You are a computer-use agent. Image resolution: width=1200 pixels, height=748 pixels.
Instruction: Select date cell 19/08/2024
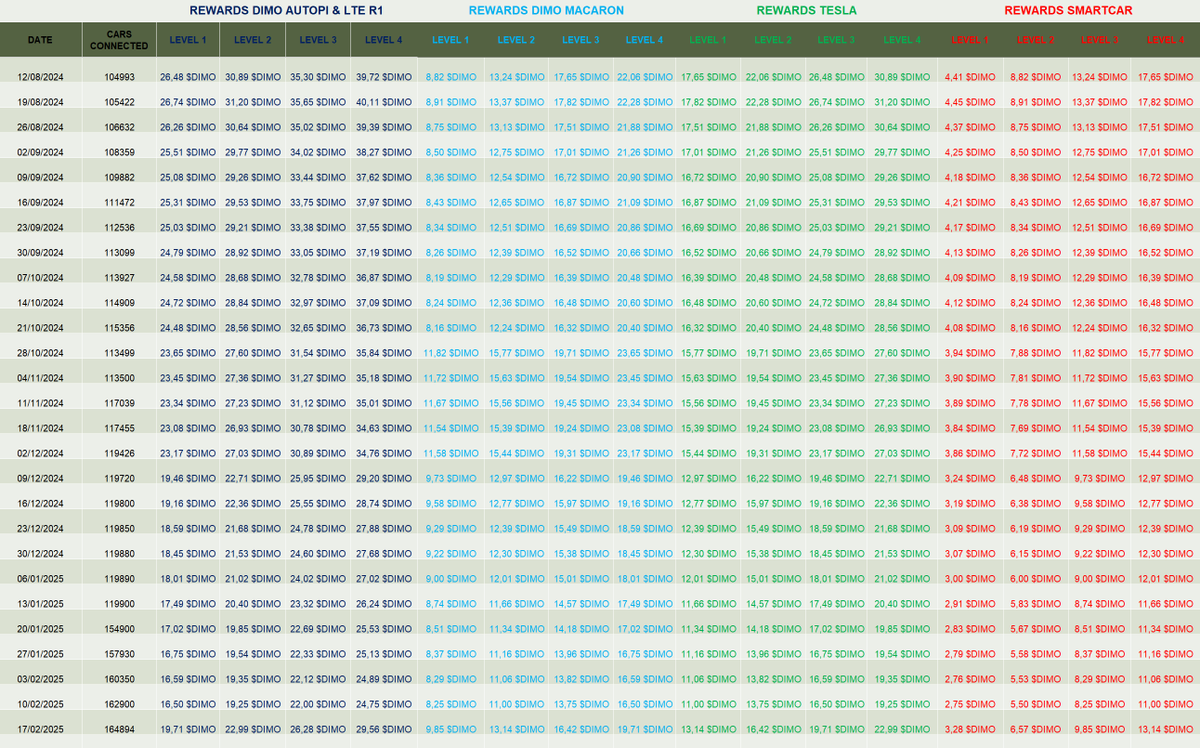click(x=40, y=102)
